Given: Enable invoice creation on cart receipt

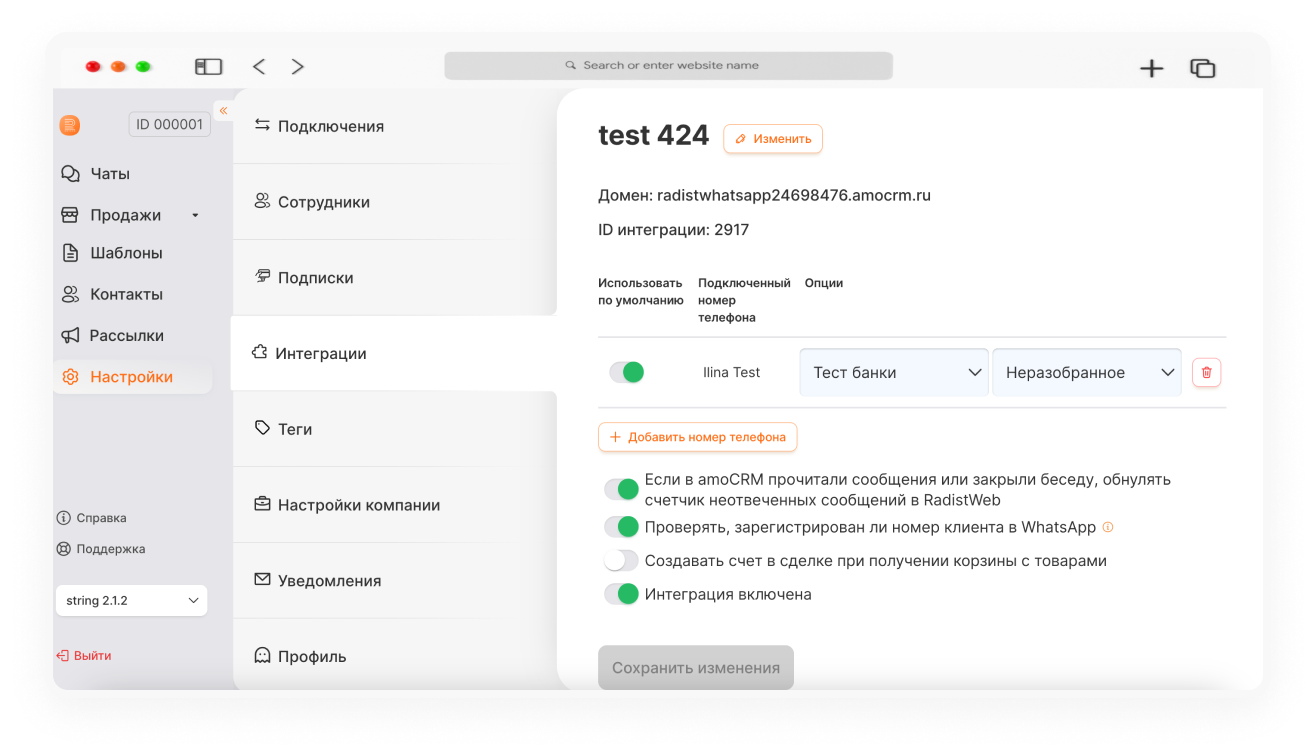Looking at the screenshot, I should click(621, 561).
